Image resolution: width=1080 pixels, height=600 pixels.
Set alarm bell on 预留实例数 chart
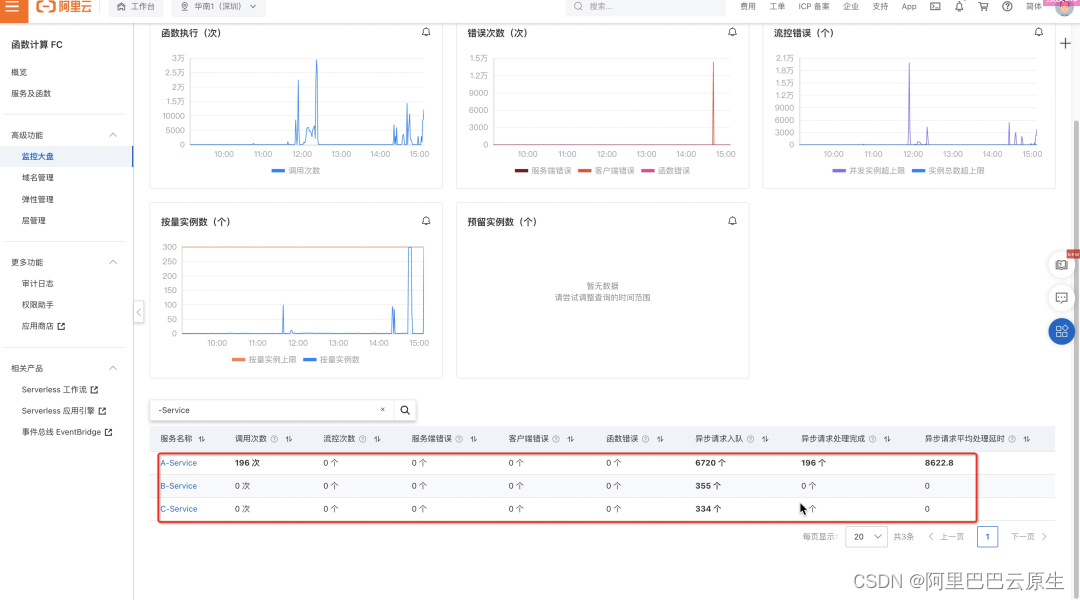pos(732,221)
